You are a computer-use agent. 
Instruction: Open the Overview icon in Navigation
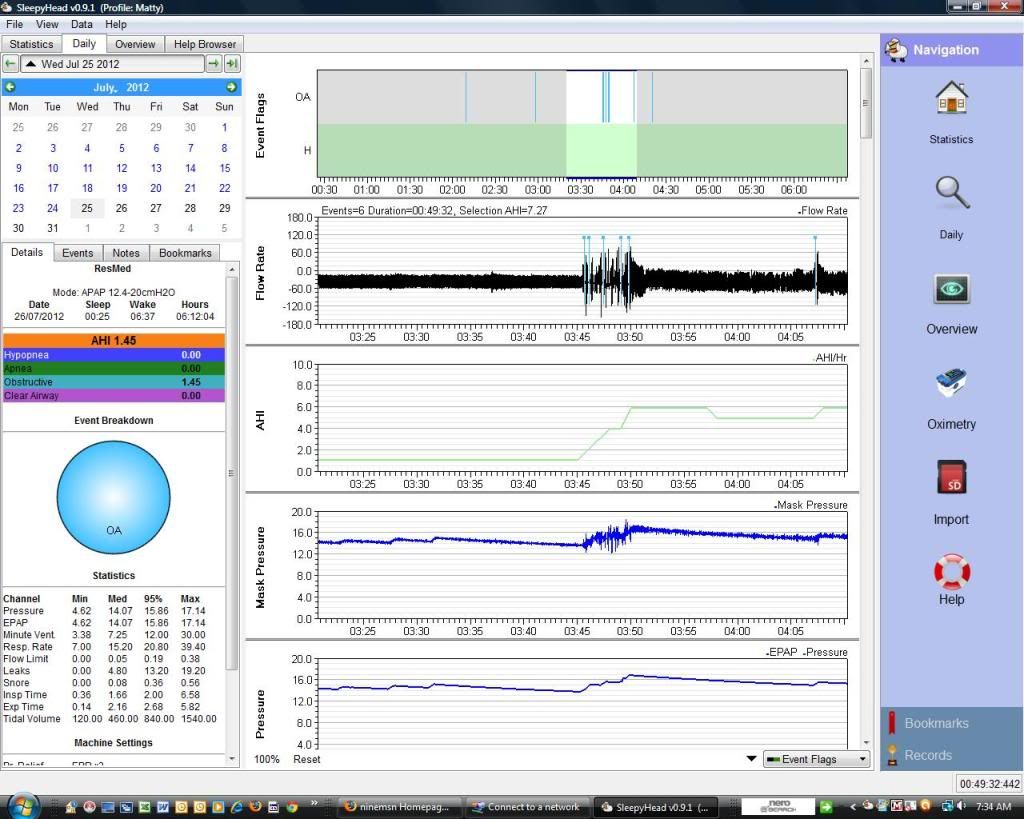(951, 290)
